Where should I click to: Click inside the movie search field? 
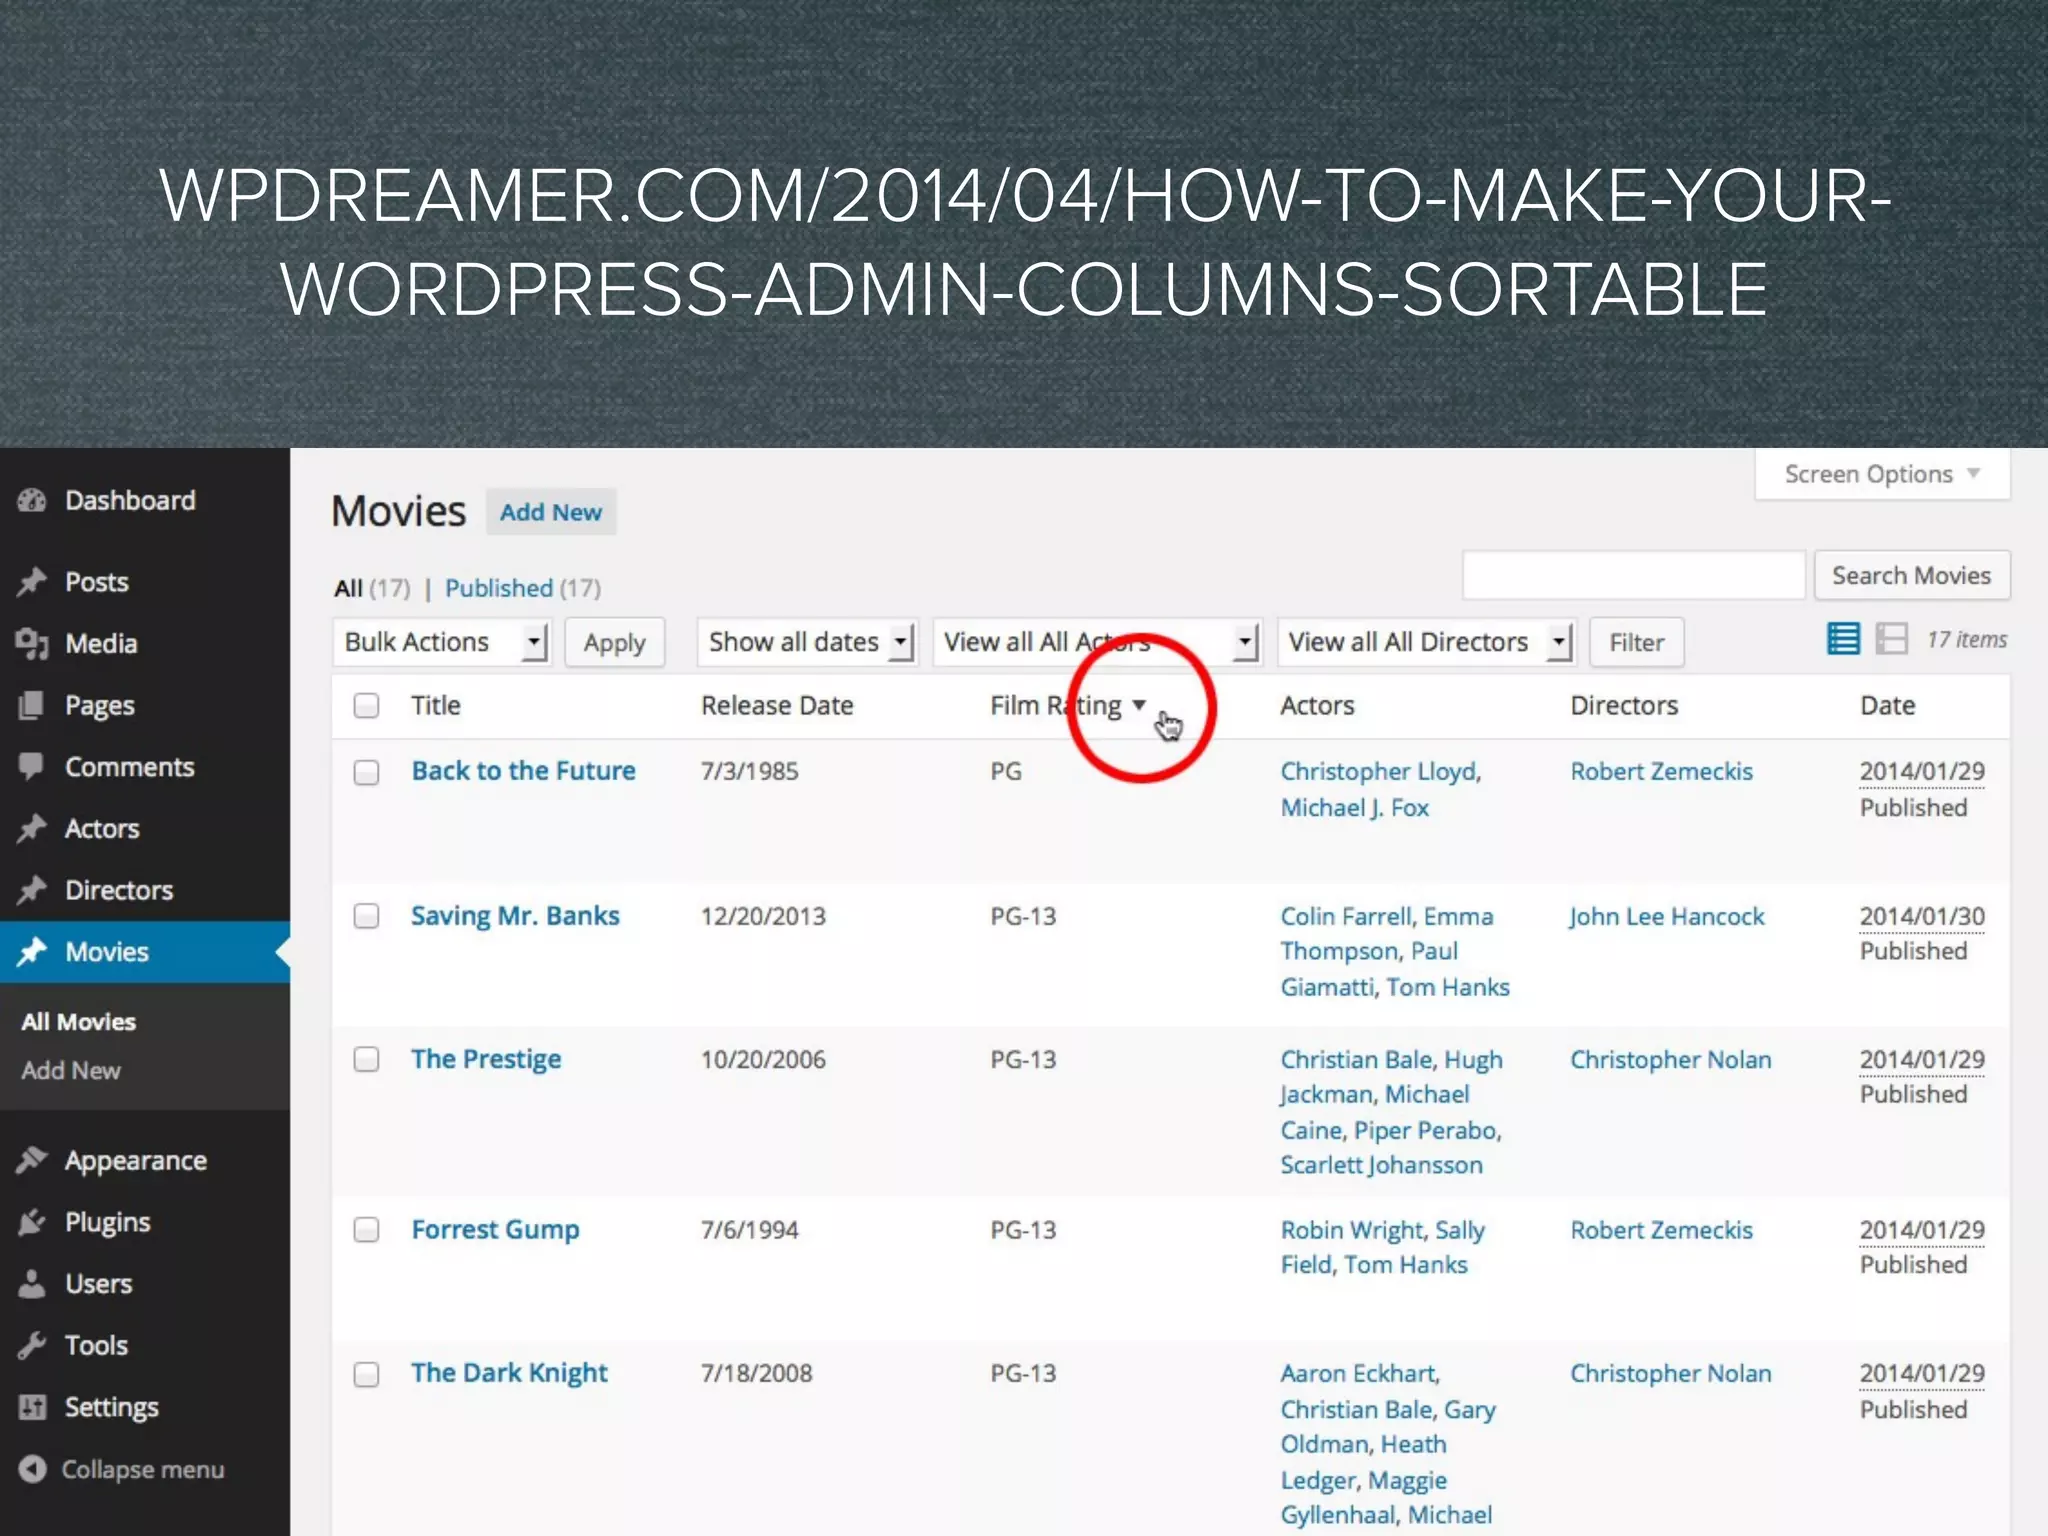tap(1634, 575)
